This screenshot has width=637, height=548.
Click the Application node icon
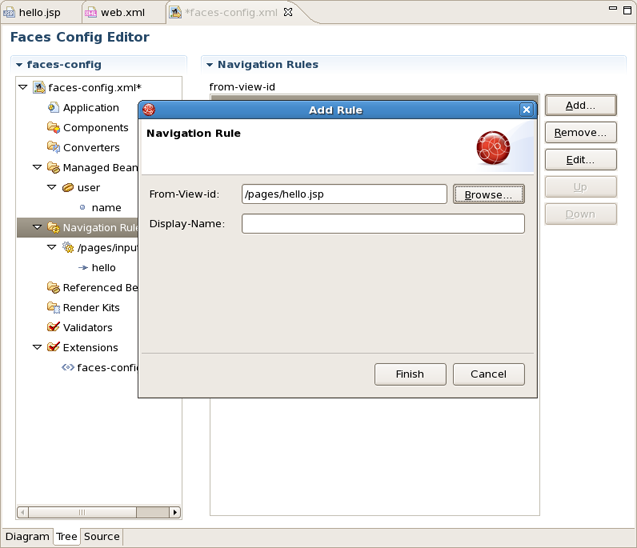point(53,107)
